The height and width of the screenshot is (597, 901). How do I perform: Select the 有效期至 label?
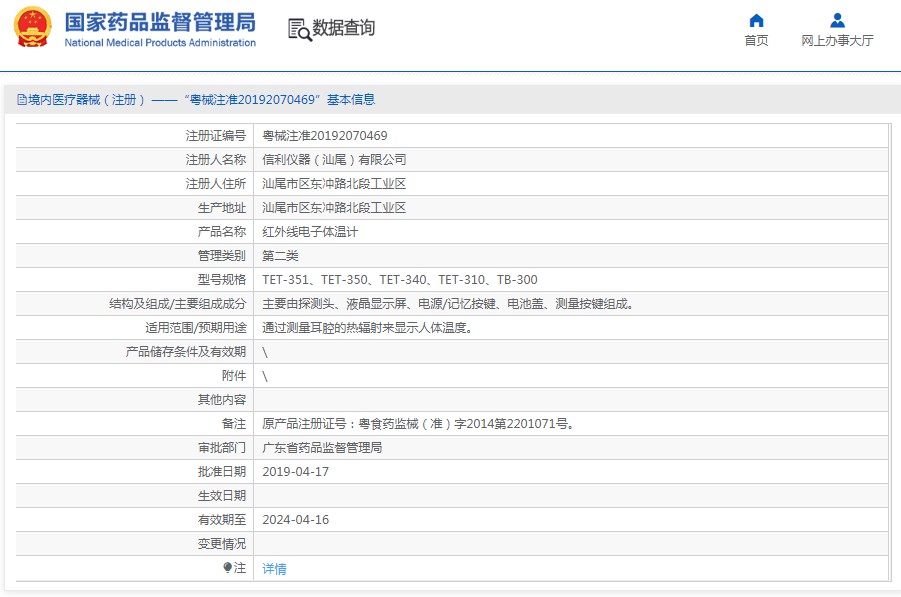pyautogui.click(x=222, y=520)
